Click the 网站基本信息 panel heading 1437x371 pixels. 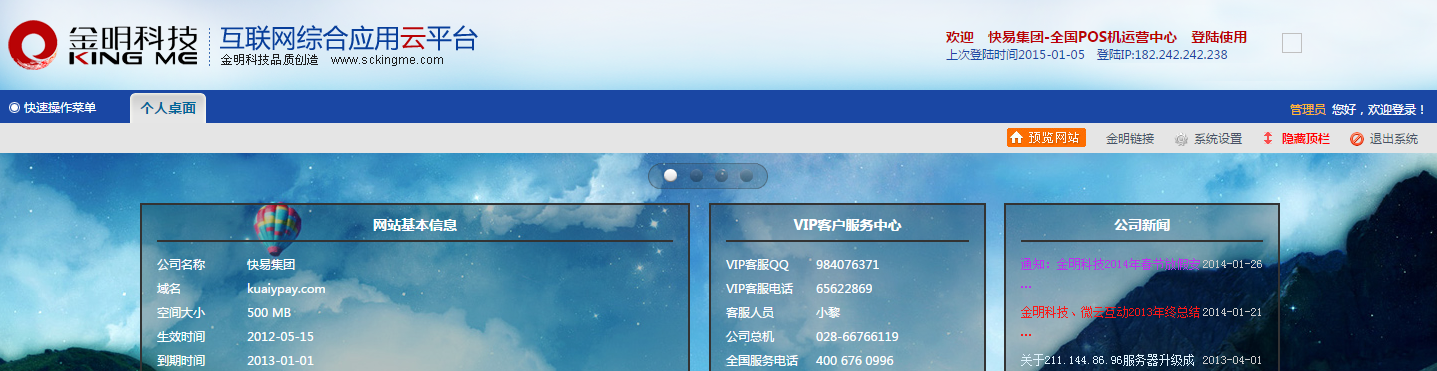pyautogui.click(x=415, y=225)
